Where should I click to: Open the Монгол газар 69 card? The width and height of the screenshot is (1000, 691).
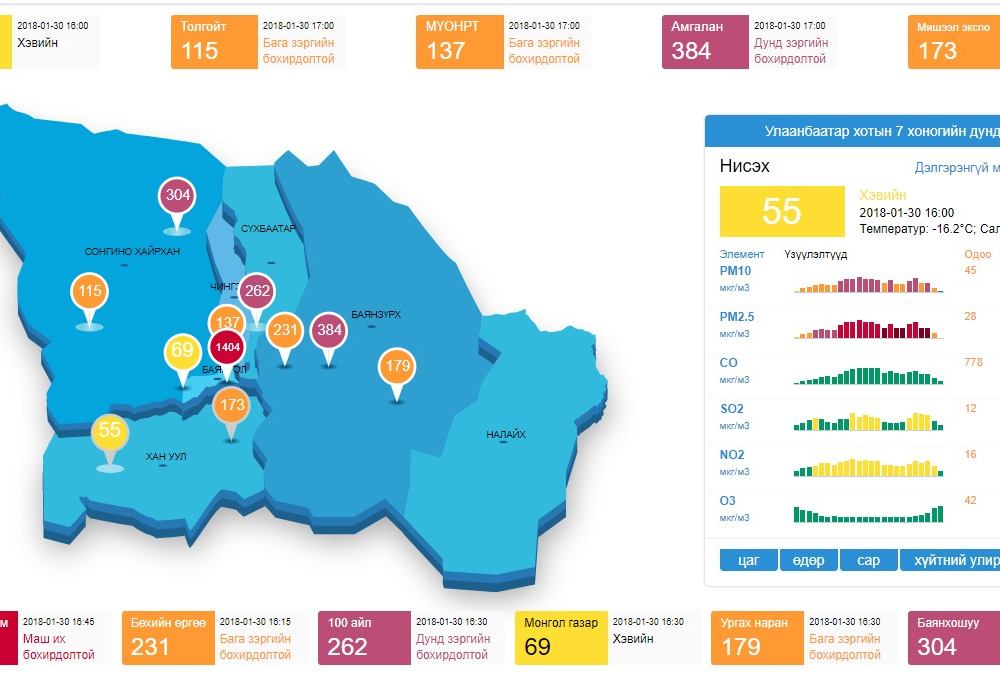click(x=608, y=638)
